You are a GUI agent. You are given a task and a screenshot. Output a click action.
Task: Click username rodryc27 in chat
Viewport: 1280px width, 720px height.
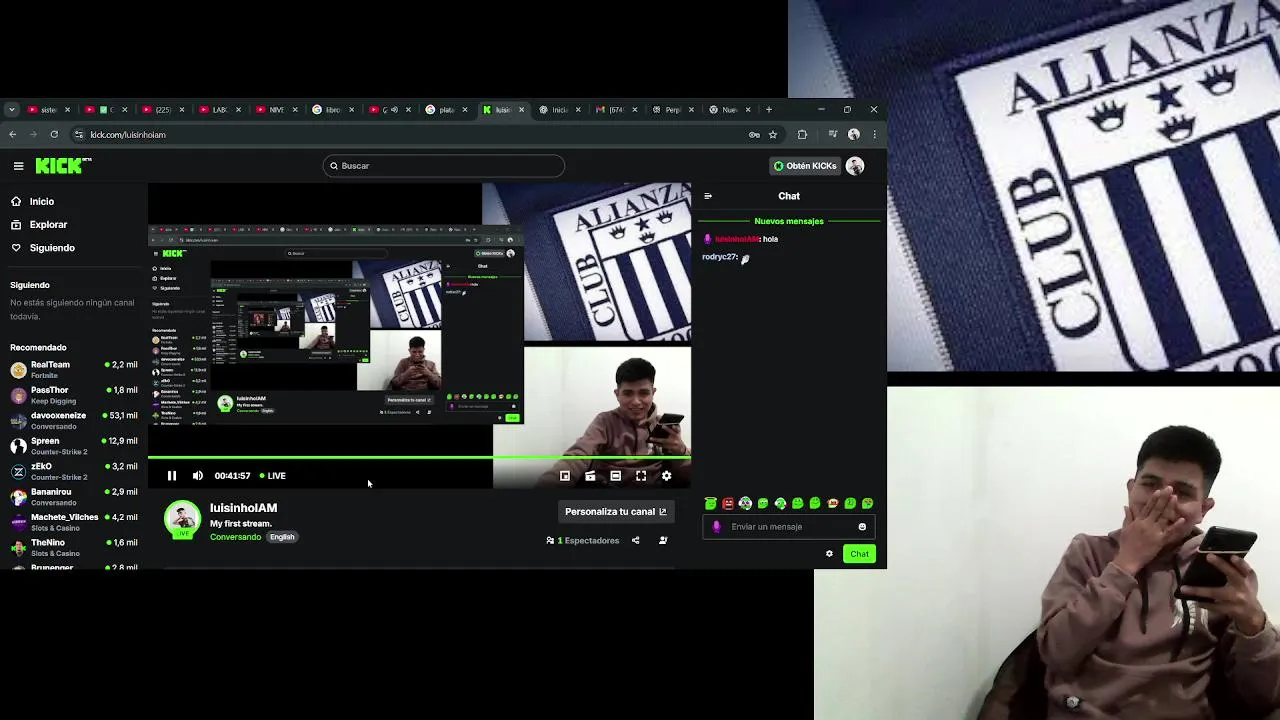click(720, 257)
